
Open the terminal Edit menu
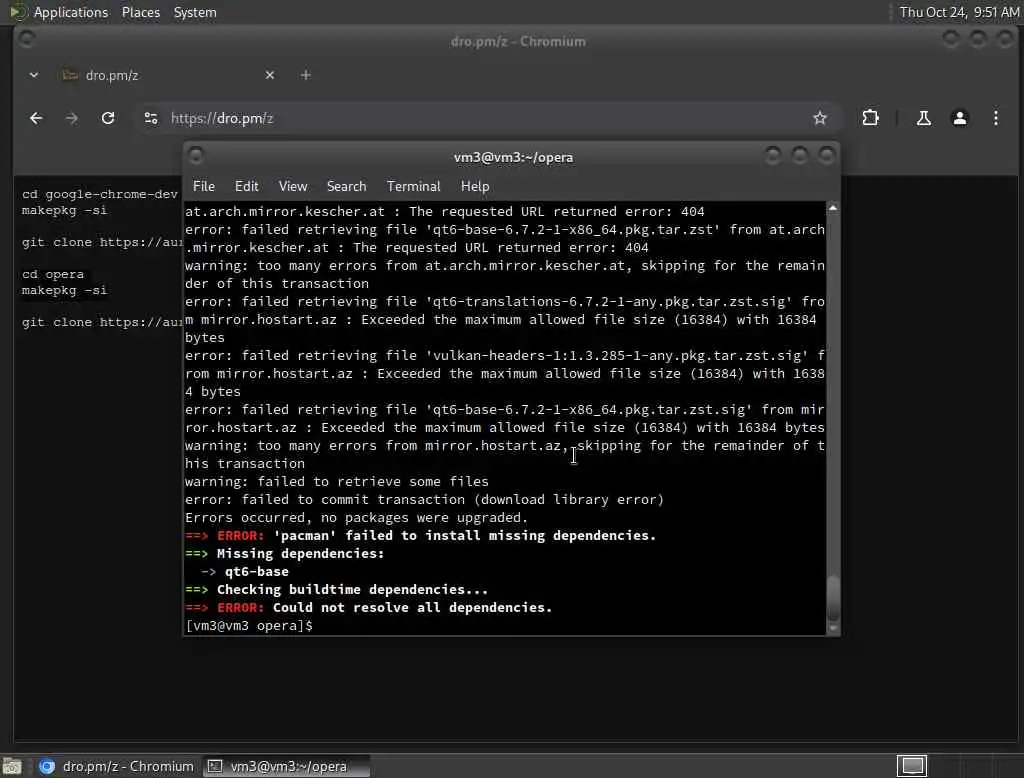[x=246, y=186]
